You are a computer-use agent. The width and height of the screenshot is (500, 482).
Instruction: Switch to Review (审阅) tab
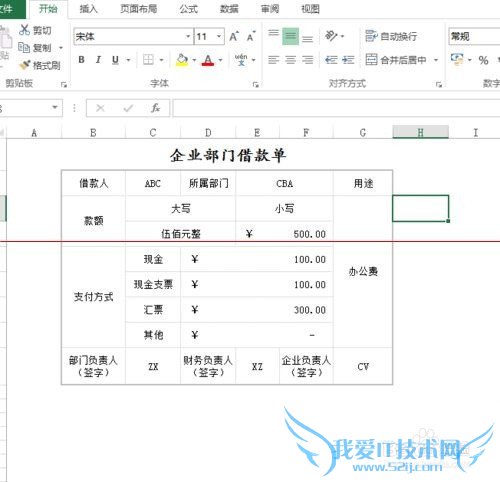click(x=270, y=9)
